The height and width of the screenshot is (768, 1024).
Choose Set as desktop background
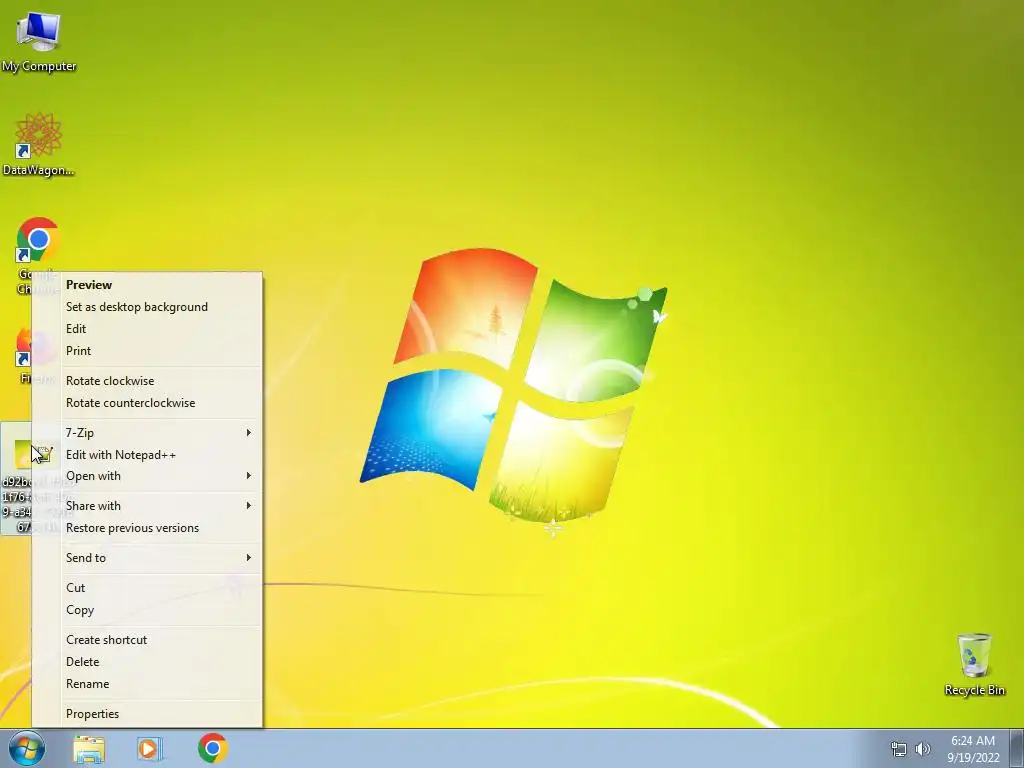click(147, 307)
